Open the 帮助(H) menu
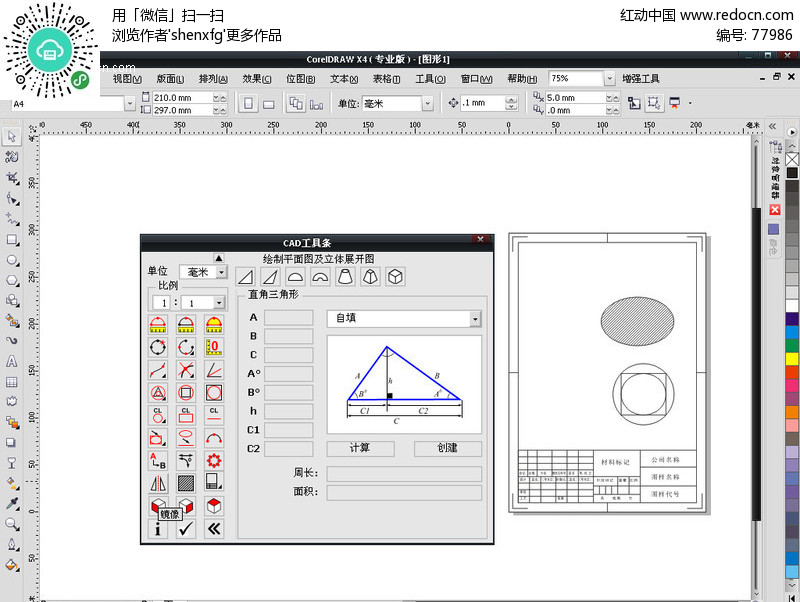 [522, 79]
